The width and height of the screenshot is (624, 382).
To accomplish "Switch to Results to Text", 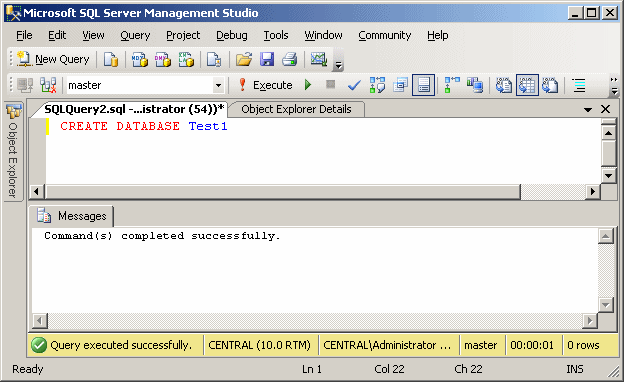I will (x=504, y=85).
